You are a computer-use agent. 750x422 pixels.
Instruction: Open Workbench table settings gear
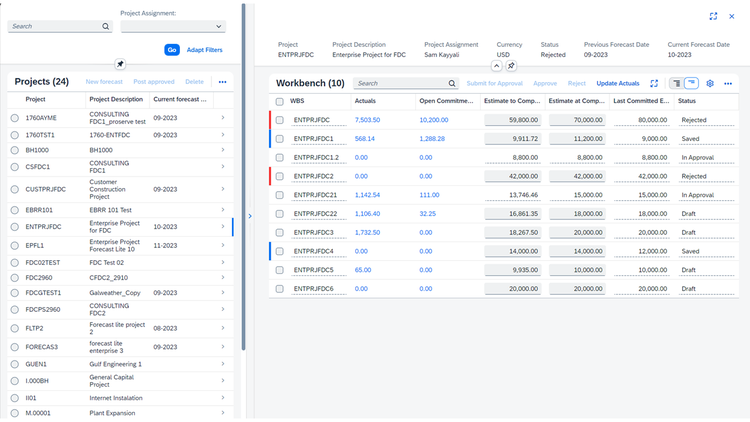pyautogui.click(x=710, y=83)
